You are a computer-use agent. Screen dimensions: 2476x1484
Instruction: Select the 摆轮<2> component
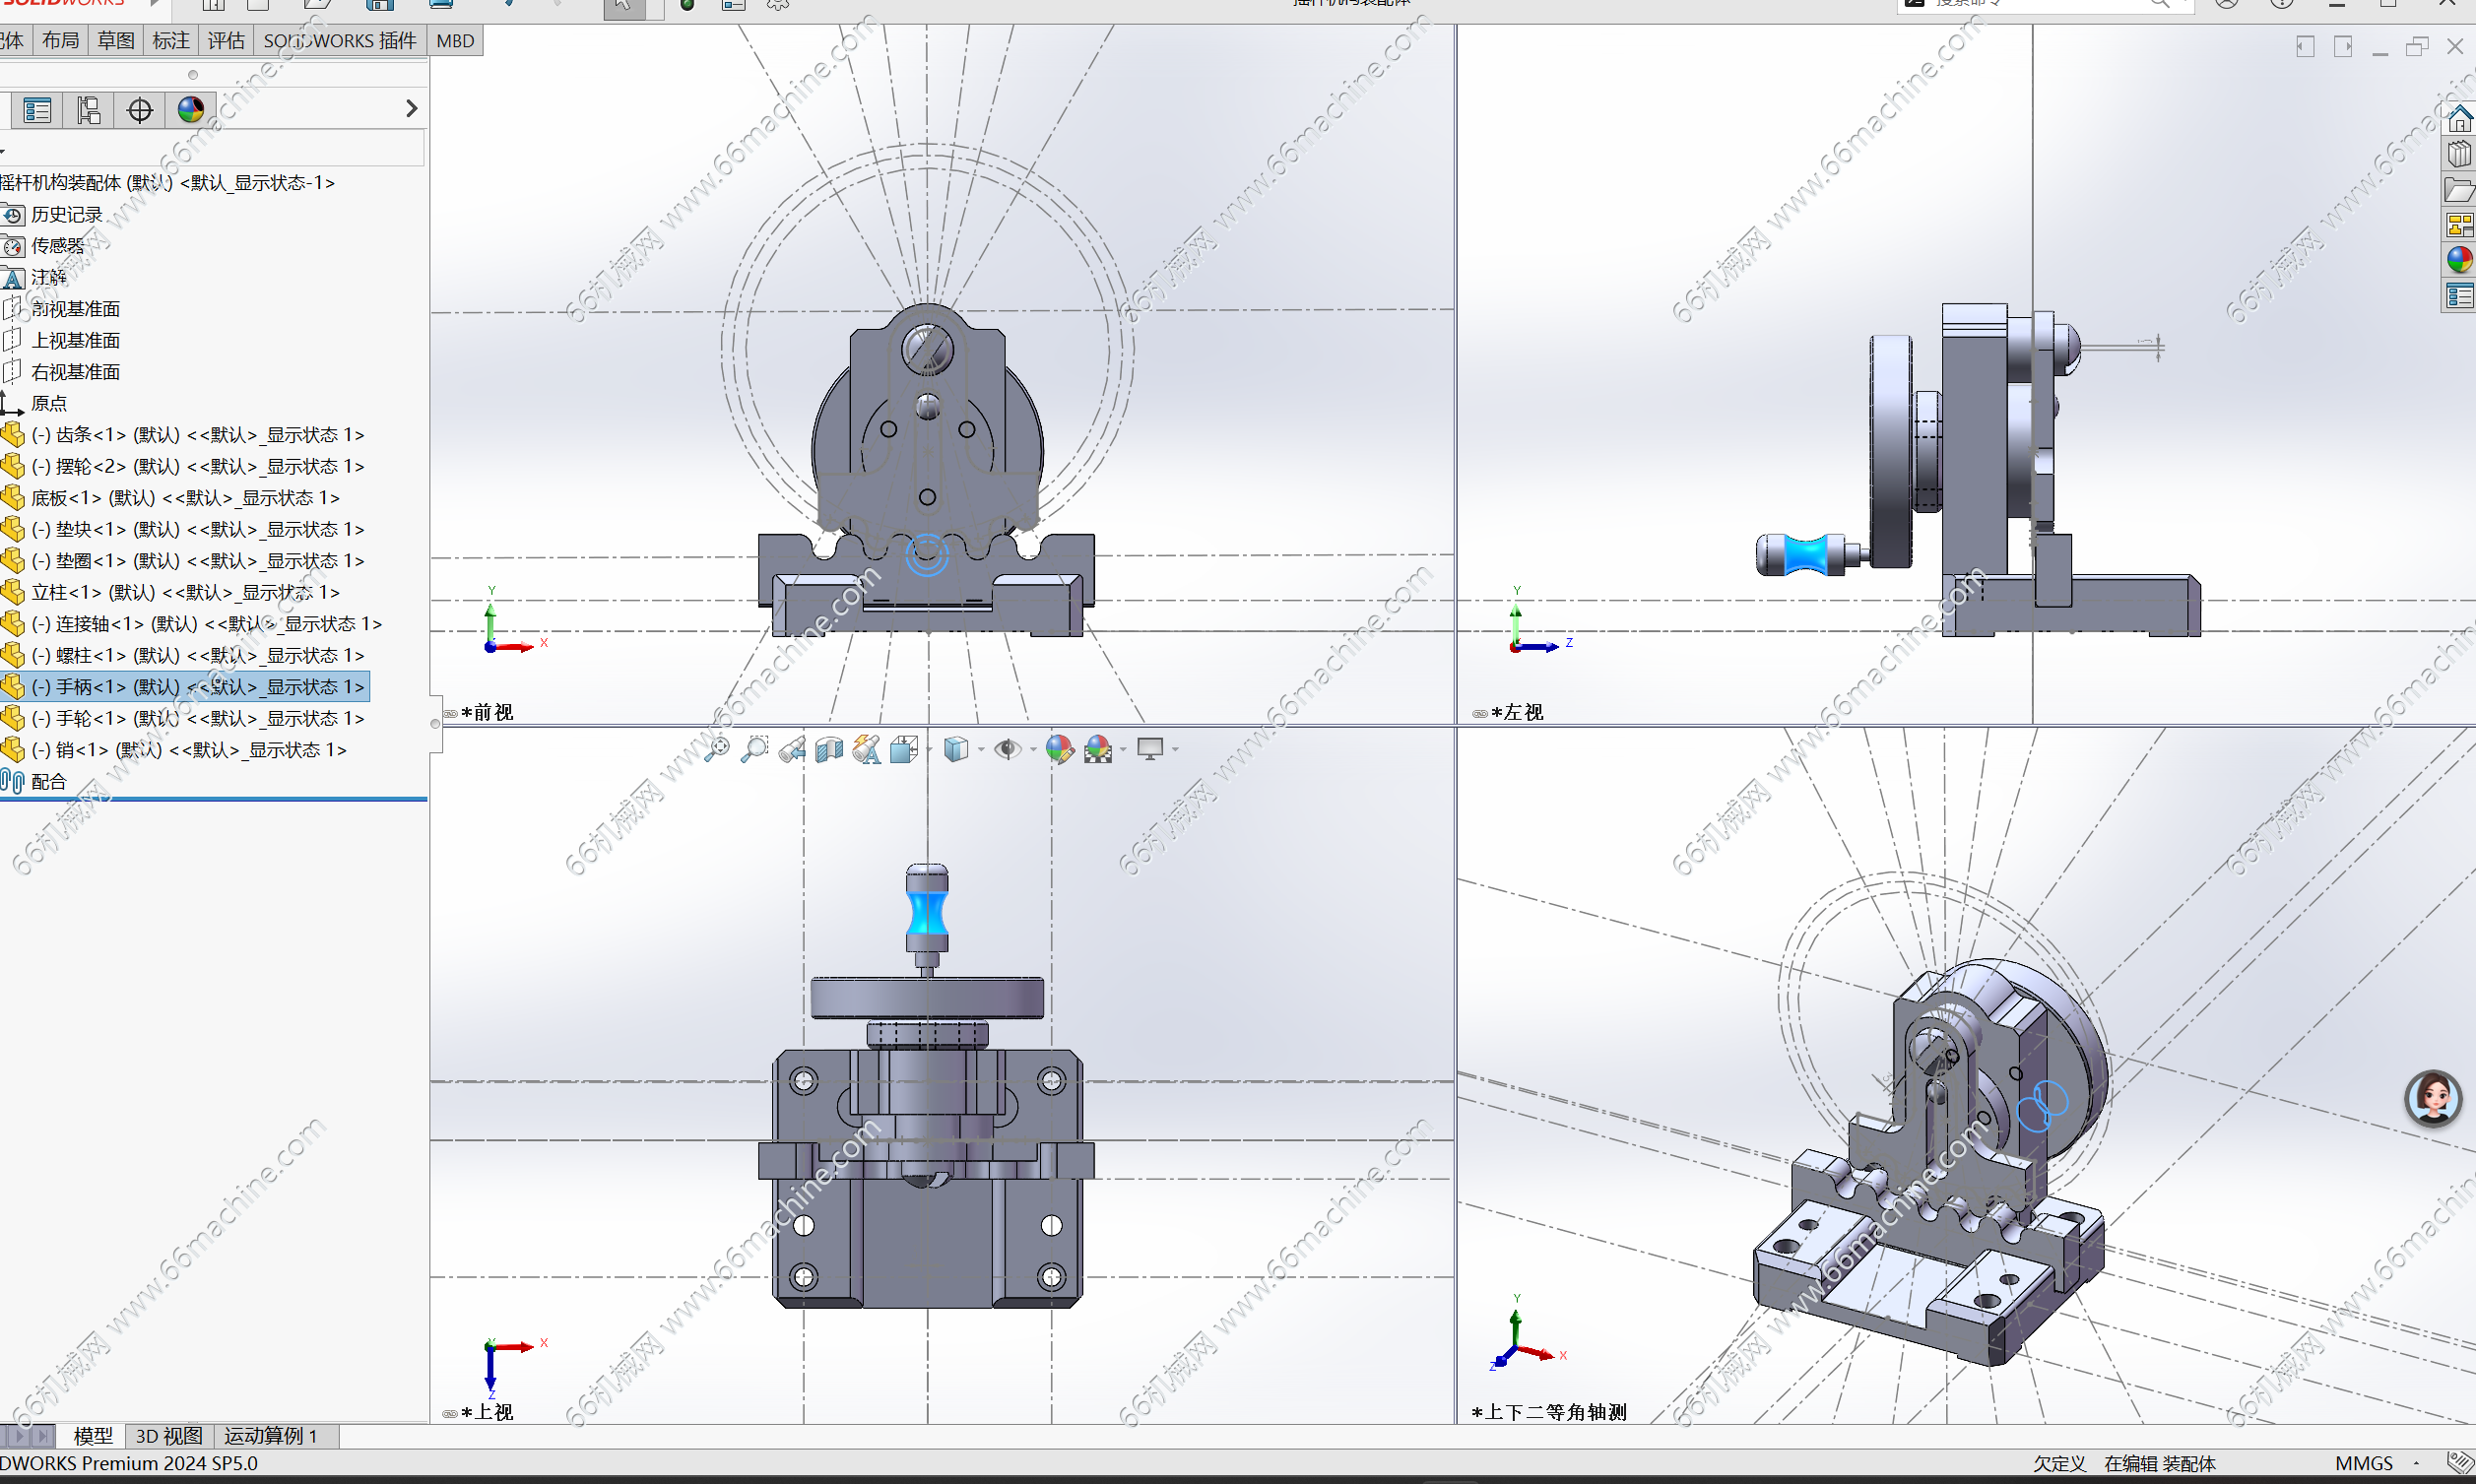(x=197, y=466)
